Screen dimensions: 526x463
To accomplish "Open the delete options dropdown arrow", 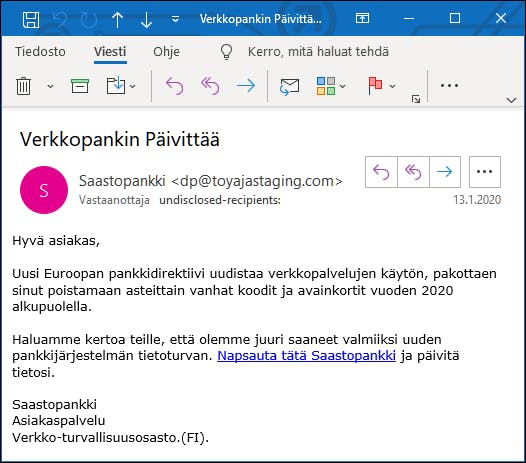I will 50,86.
